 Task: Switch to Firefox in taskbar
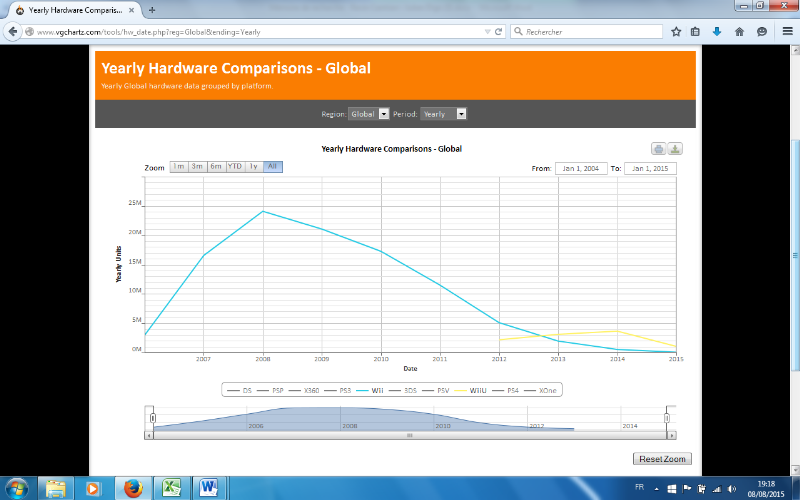133,489
